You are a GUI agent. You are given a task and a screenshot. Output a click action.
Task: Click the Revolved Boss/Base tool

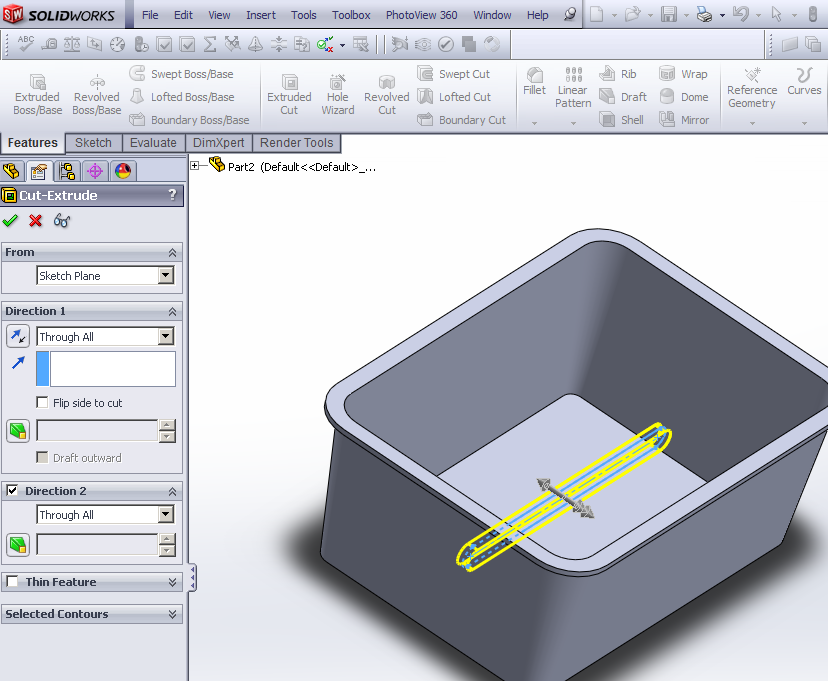coord(97,94)
